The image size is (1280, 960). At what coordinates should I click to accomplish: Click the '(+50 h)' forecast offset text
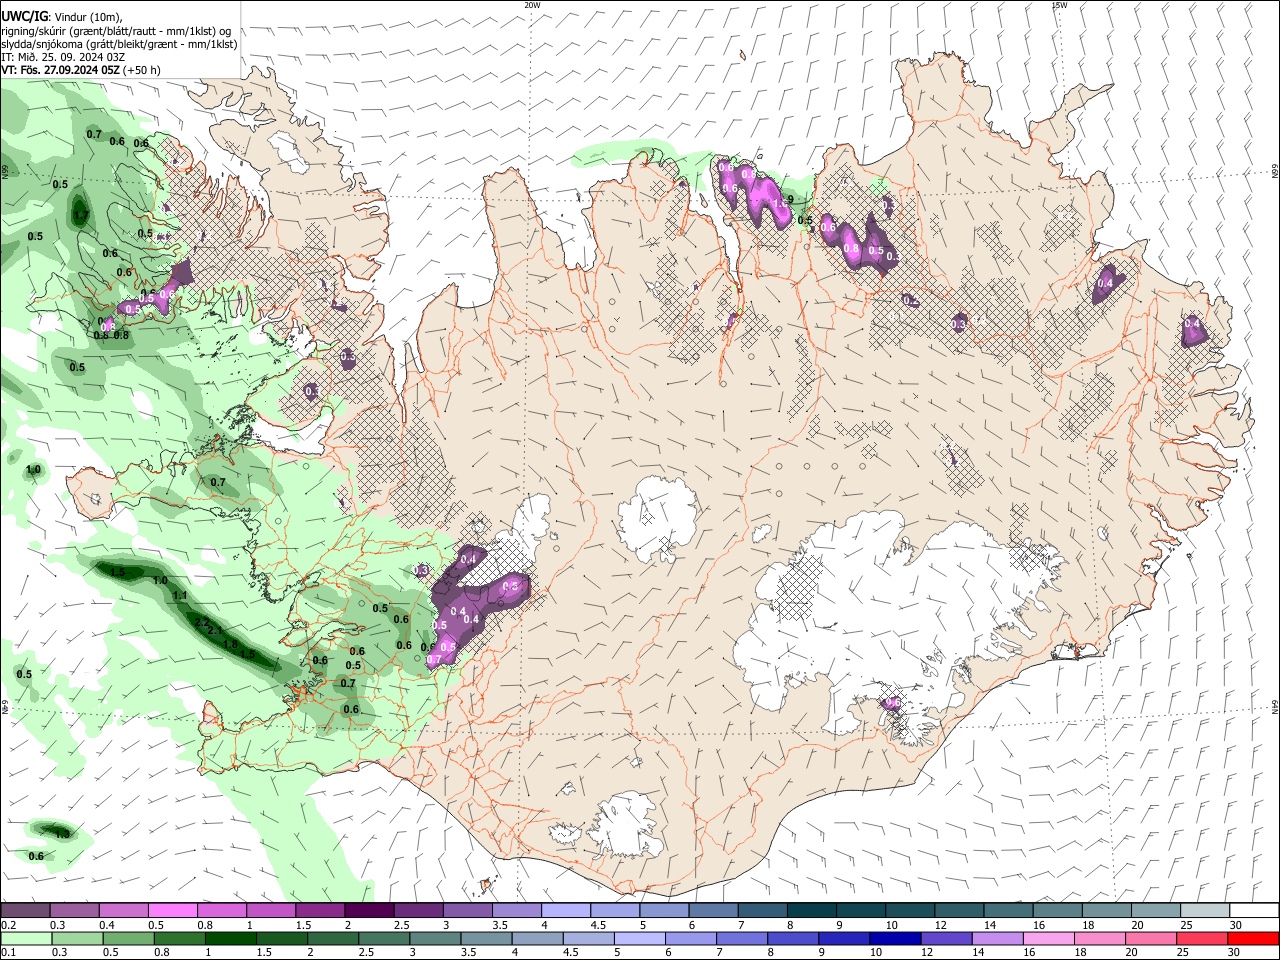(143, 71)
